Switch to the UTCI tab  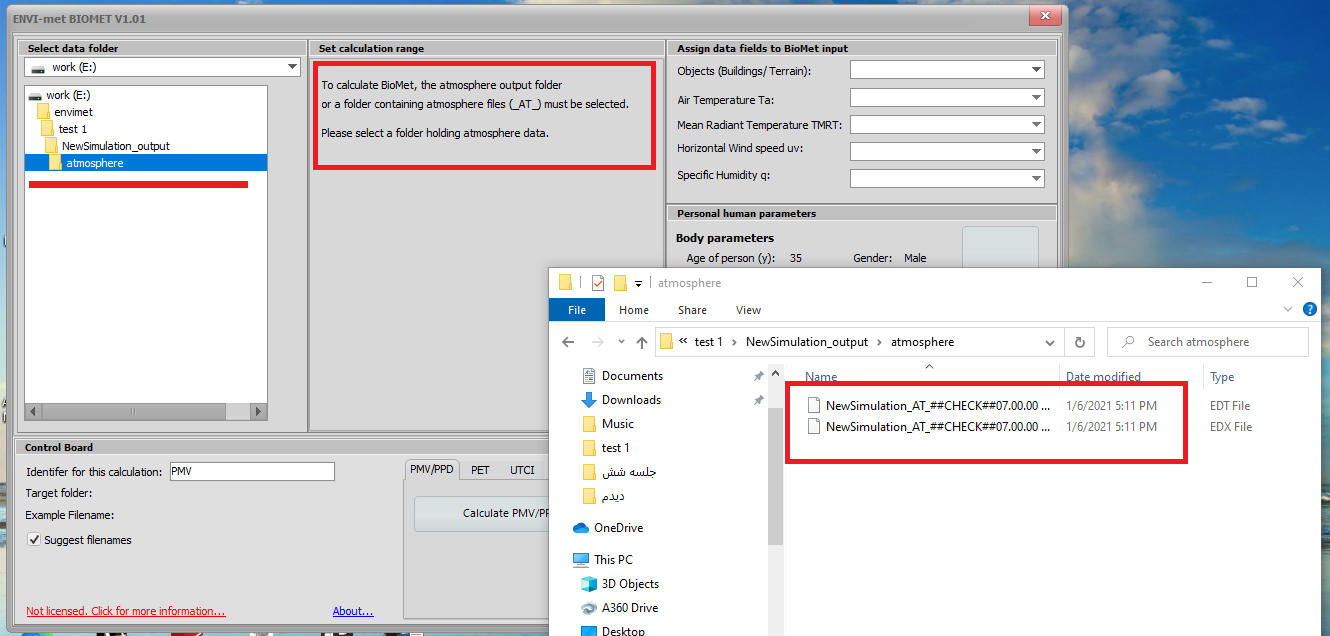coord(522,470)
